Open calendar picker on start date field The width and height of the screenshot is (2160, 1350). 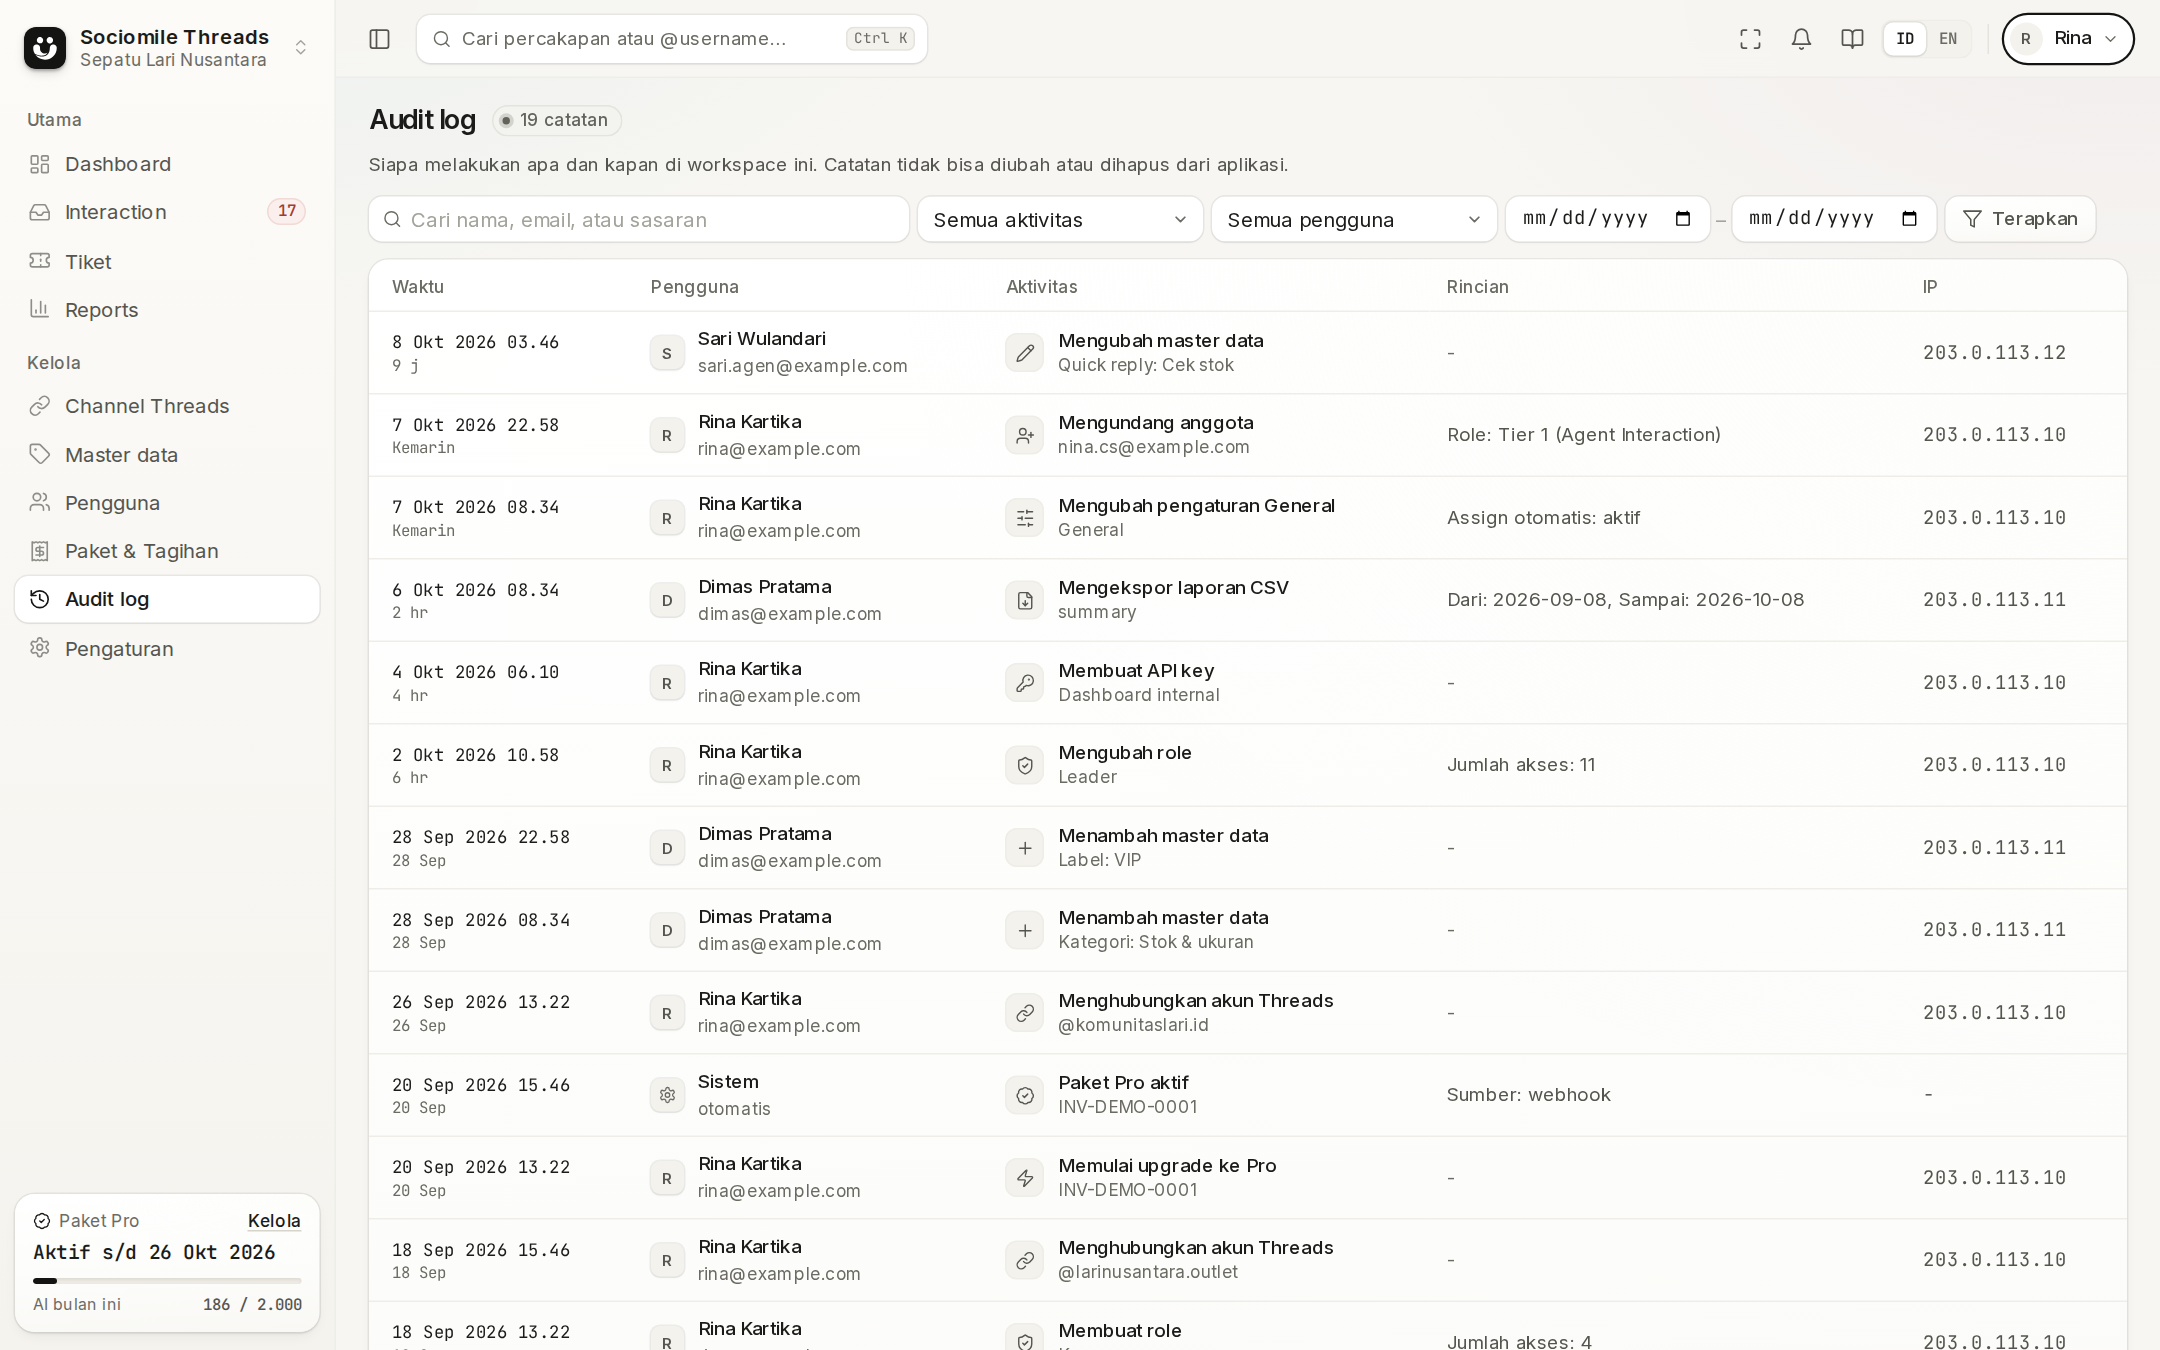1683,219
